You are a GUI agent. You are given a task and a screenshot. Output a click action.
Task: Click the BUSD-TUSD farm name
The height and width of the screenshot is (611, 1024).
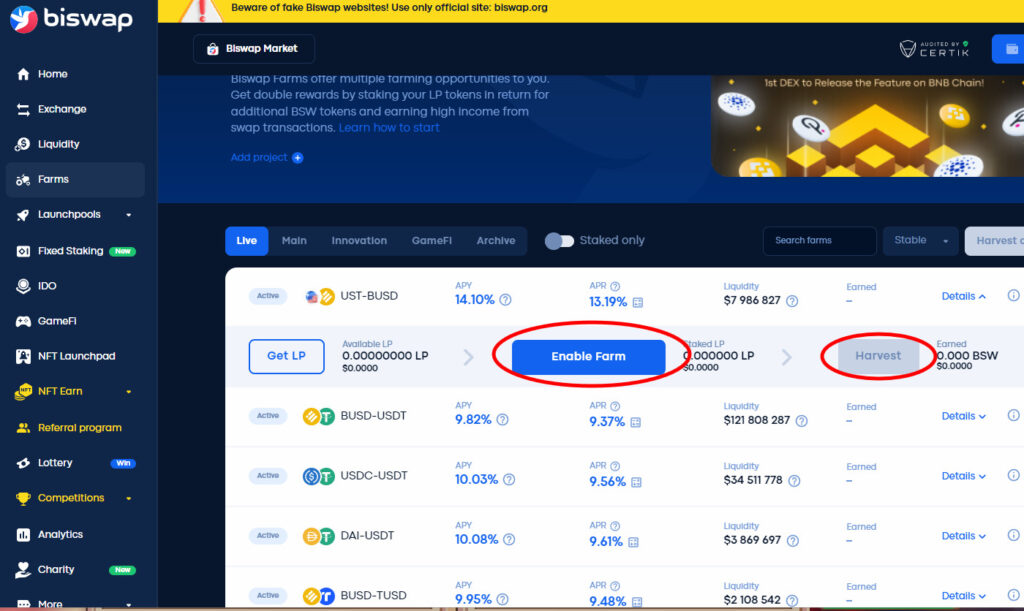pyautogui.click(x=374, y=596)
